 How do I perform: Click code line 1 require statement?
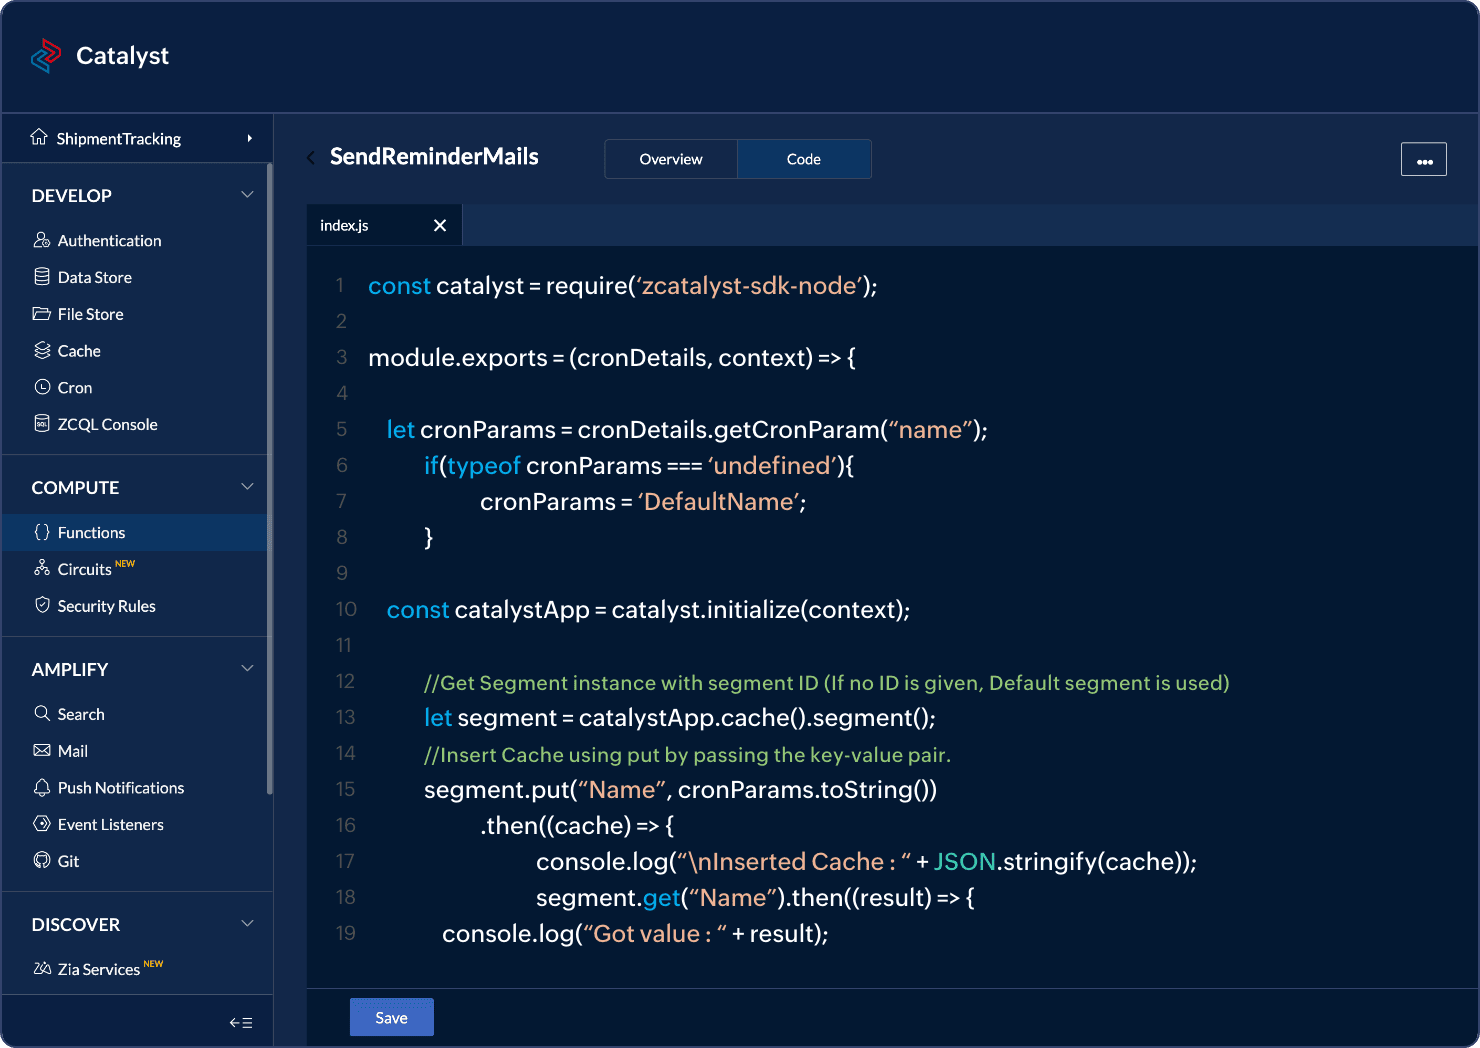click(623, 286)
